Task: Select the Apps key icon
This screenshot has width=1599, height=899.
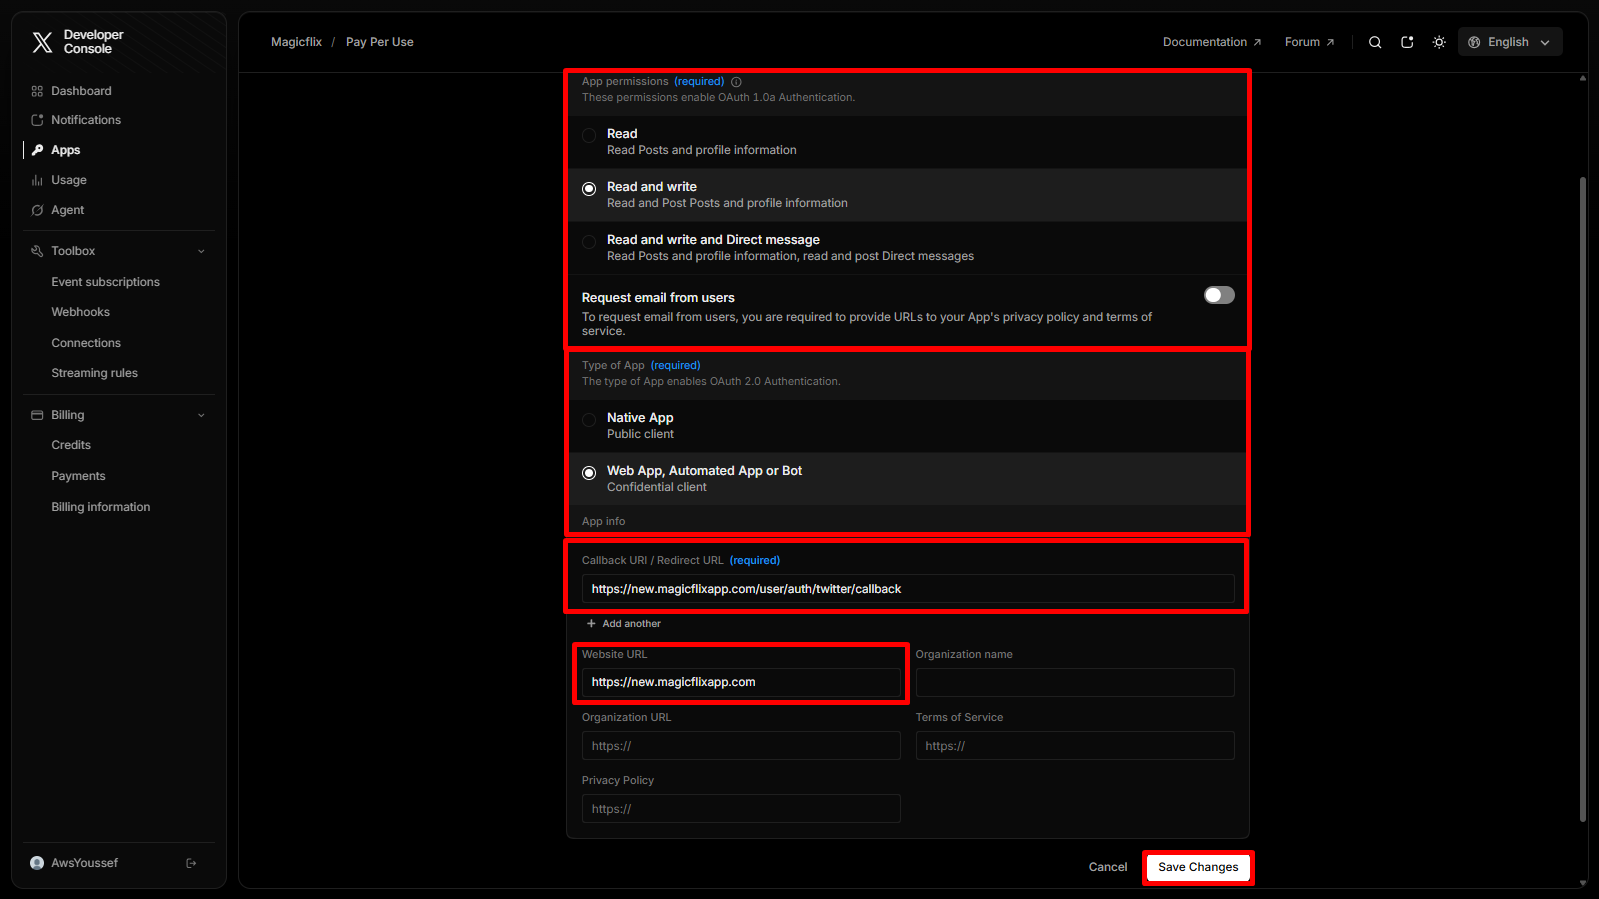Action: click(37, 150)
